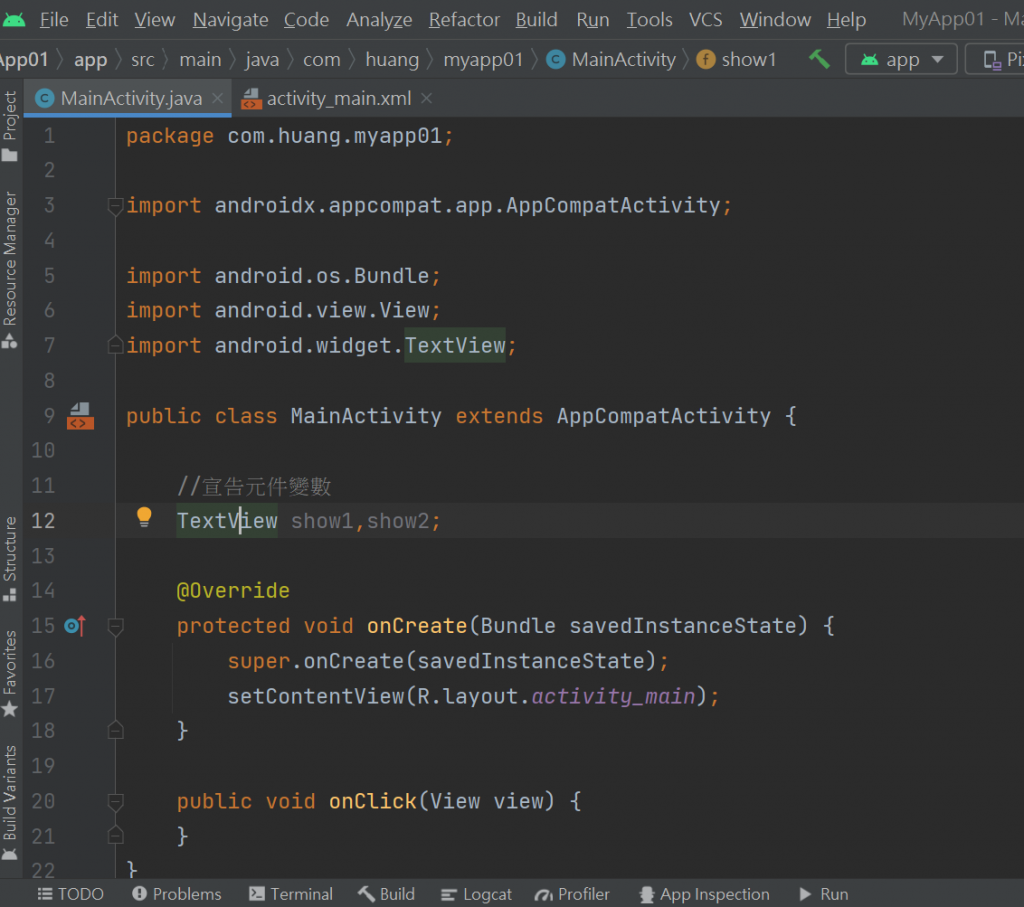Screen dimensions: 1024x907
Task: Open the Analyze menu
Action: click(379, 20)
